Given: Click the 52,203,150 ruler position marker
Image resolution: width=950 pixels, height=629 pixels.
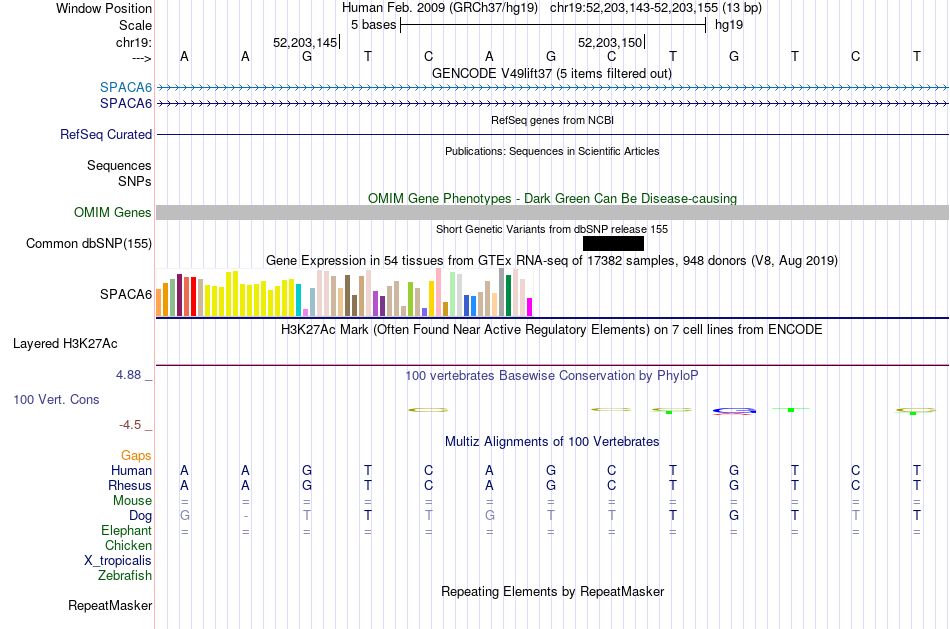Looking at the screenshot, I should pyautogui.click(x=611, y=42).
